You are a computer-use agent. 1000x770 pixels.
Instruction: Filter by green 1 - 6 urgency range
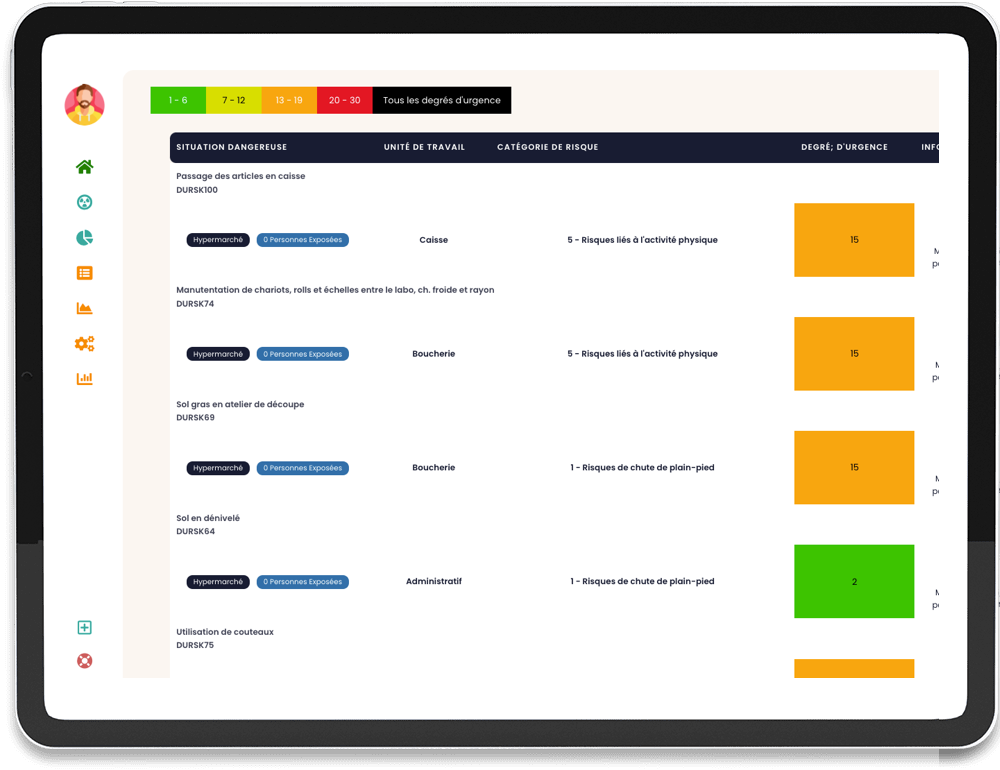coord(178,100)
